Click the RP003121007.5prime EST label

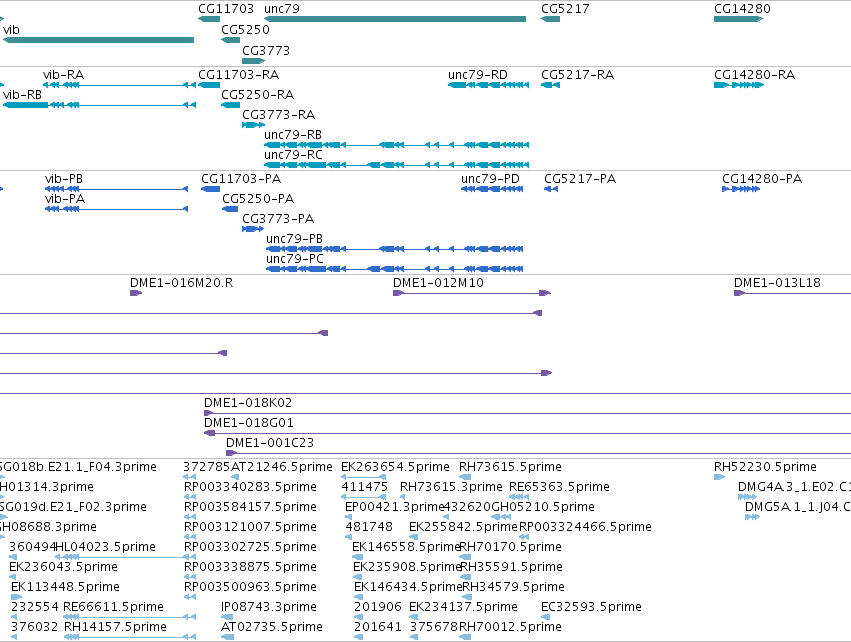pos(250,527)
